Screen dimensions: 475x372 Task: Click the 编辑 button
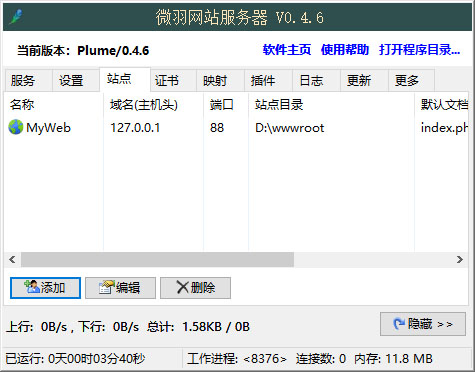pos(120,288)
